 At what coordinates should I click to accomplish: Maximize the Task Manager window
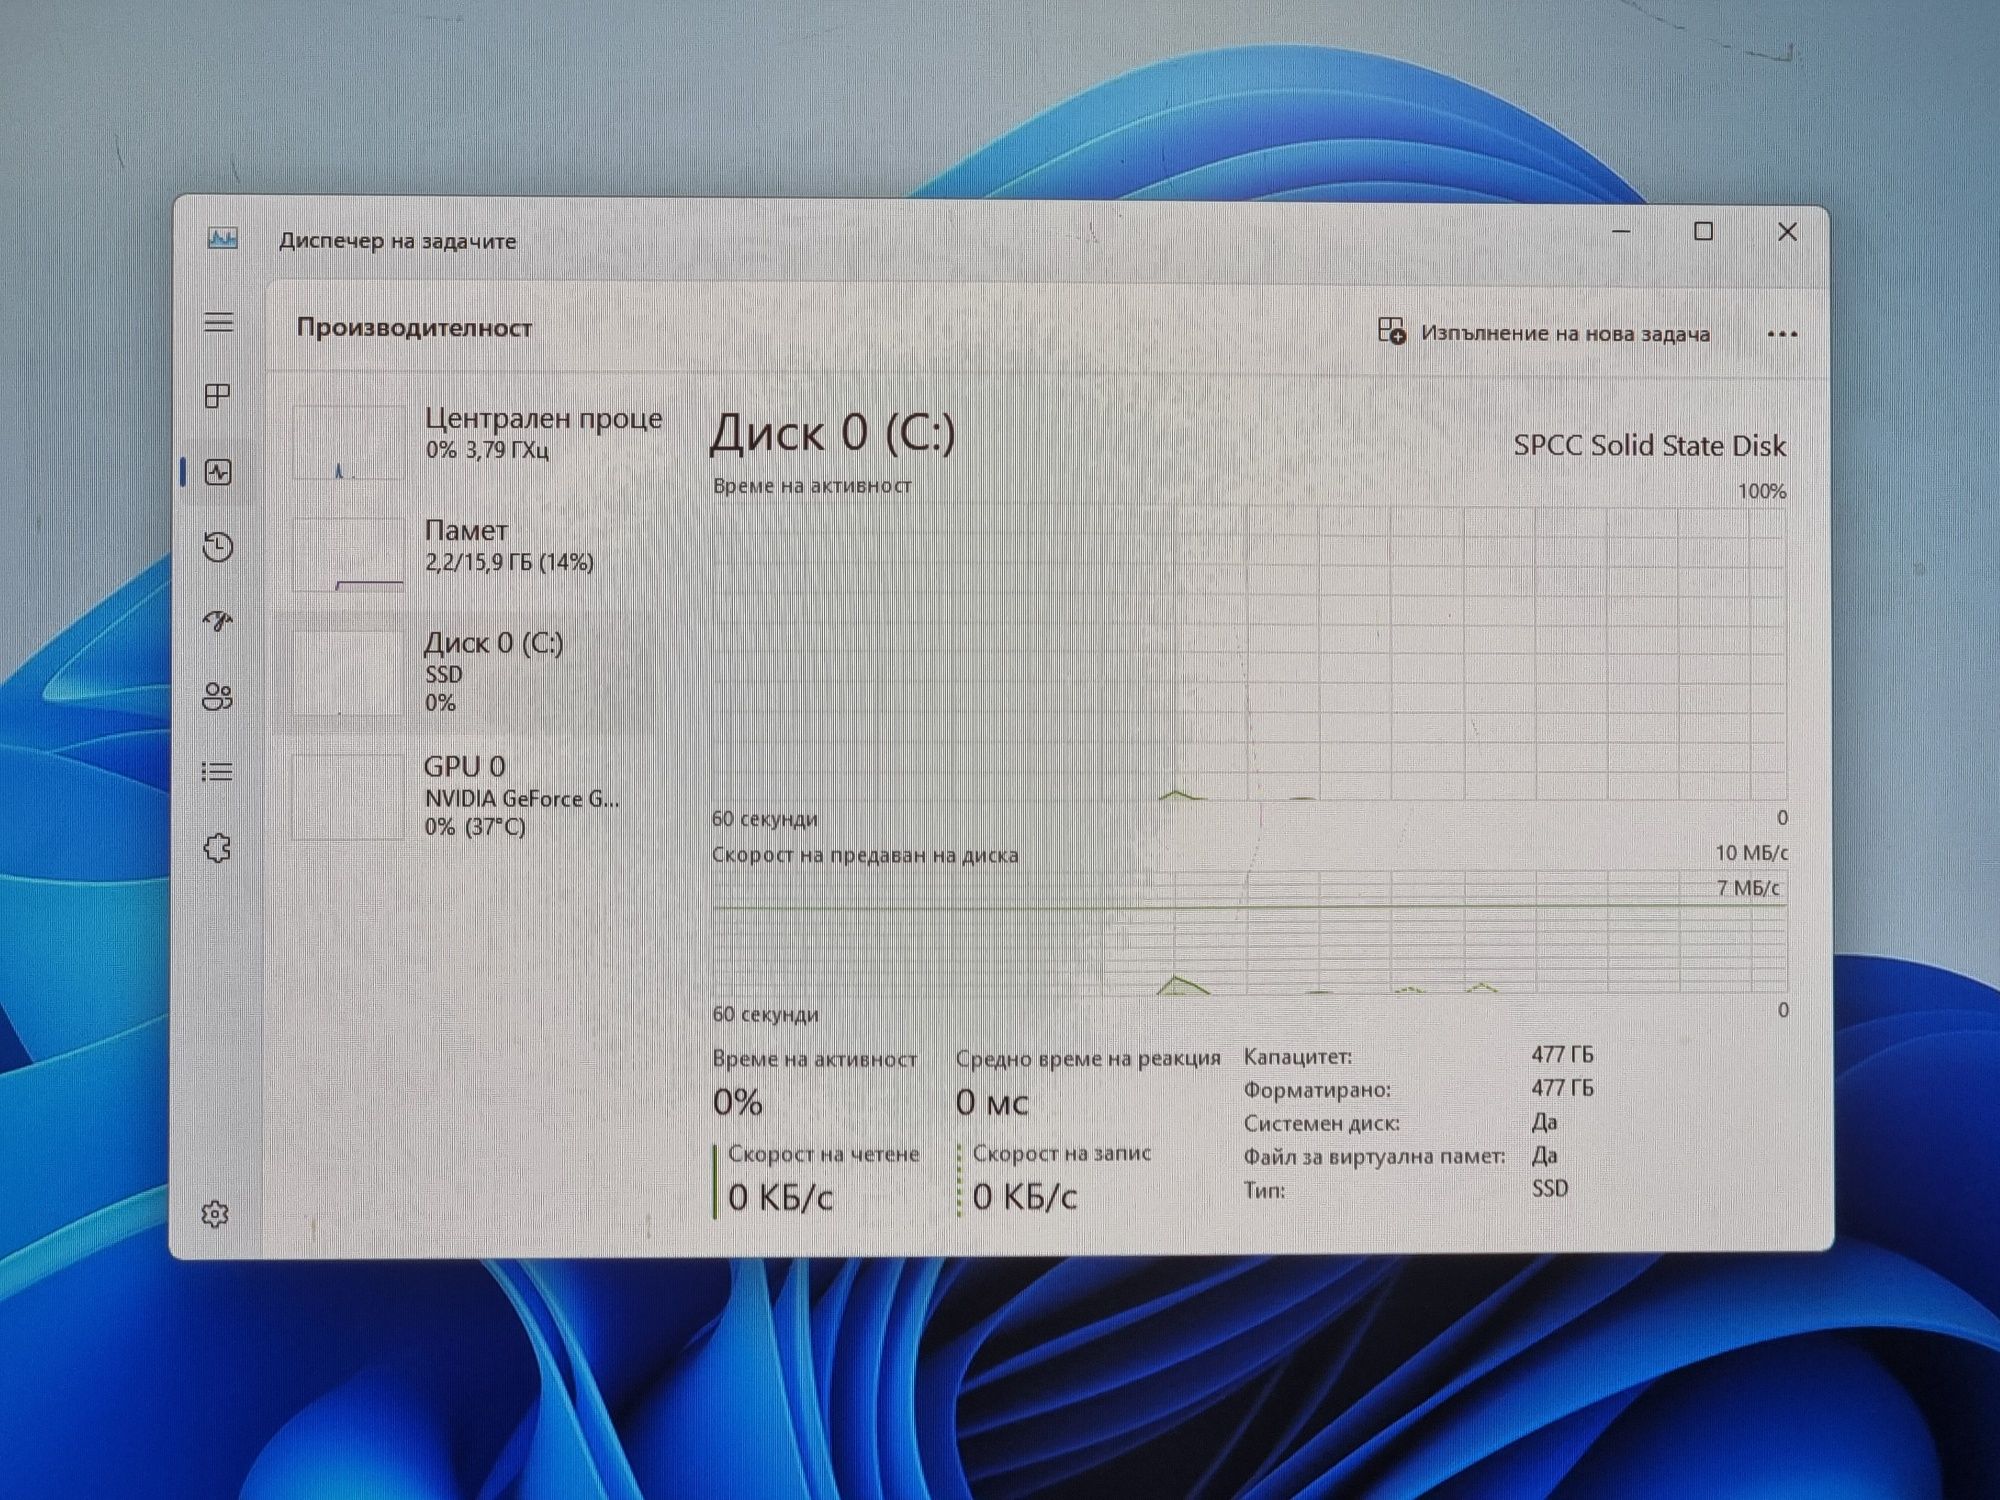tap(1703, 232)
